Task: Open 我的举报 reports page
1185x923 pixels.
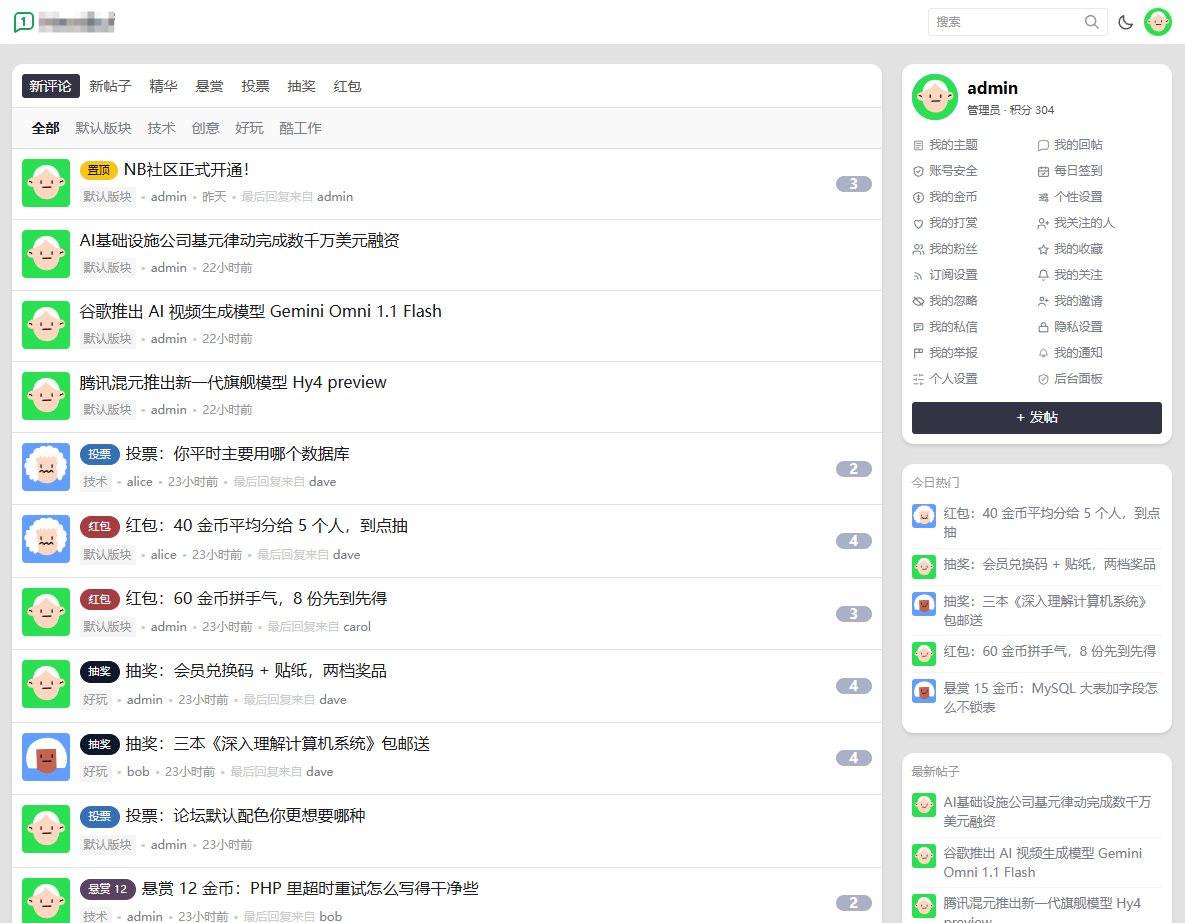Action: click(x=945, y=353)
